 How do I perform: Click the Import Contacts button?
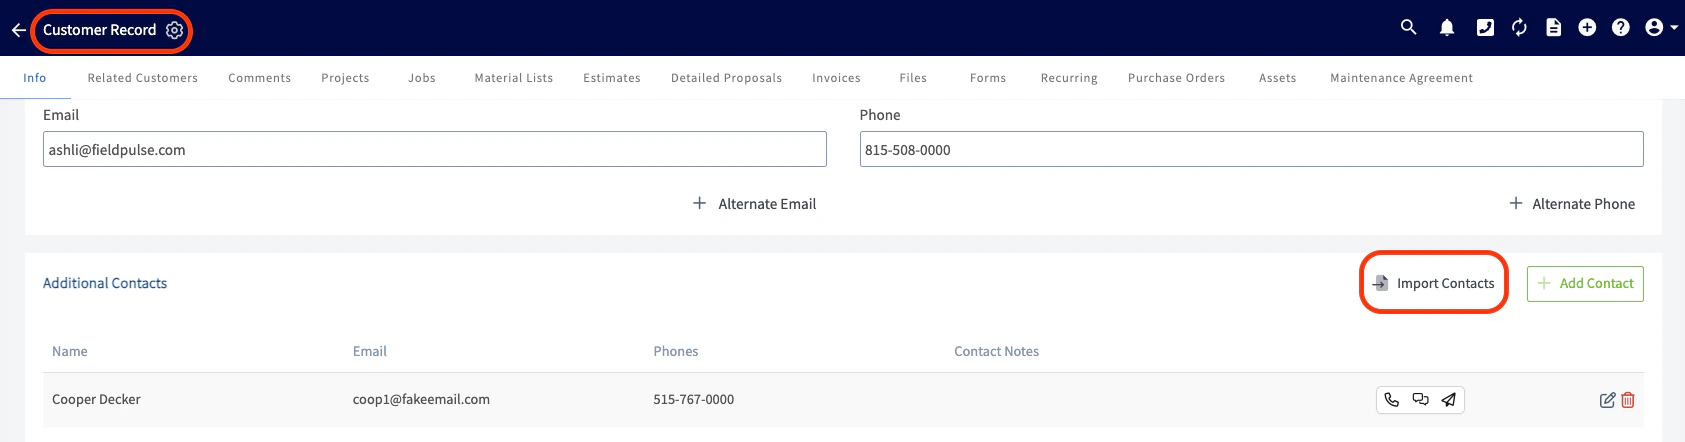[x=1434, y=283]
